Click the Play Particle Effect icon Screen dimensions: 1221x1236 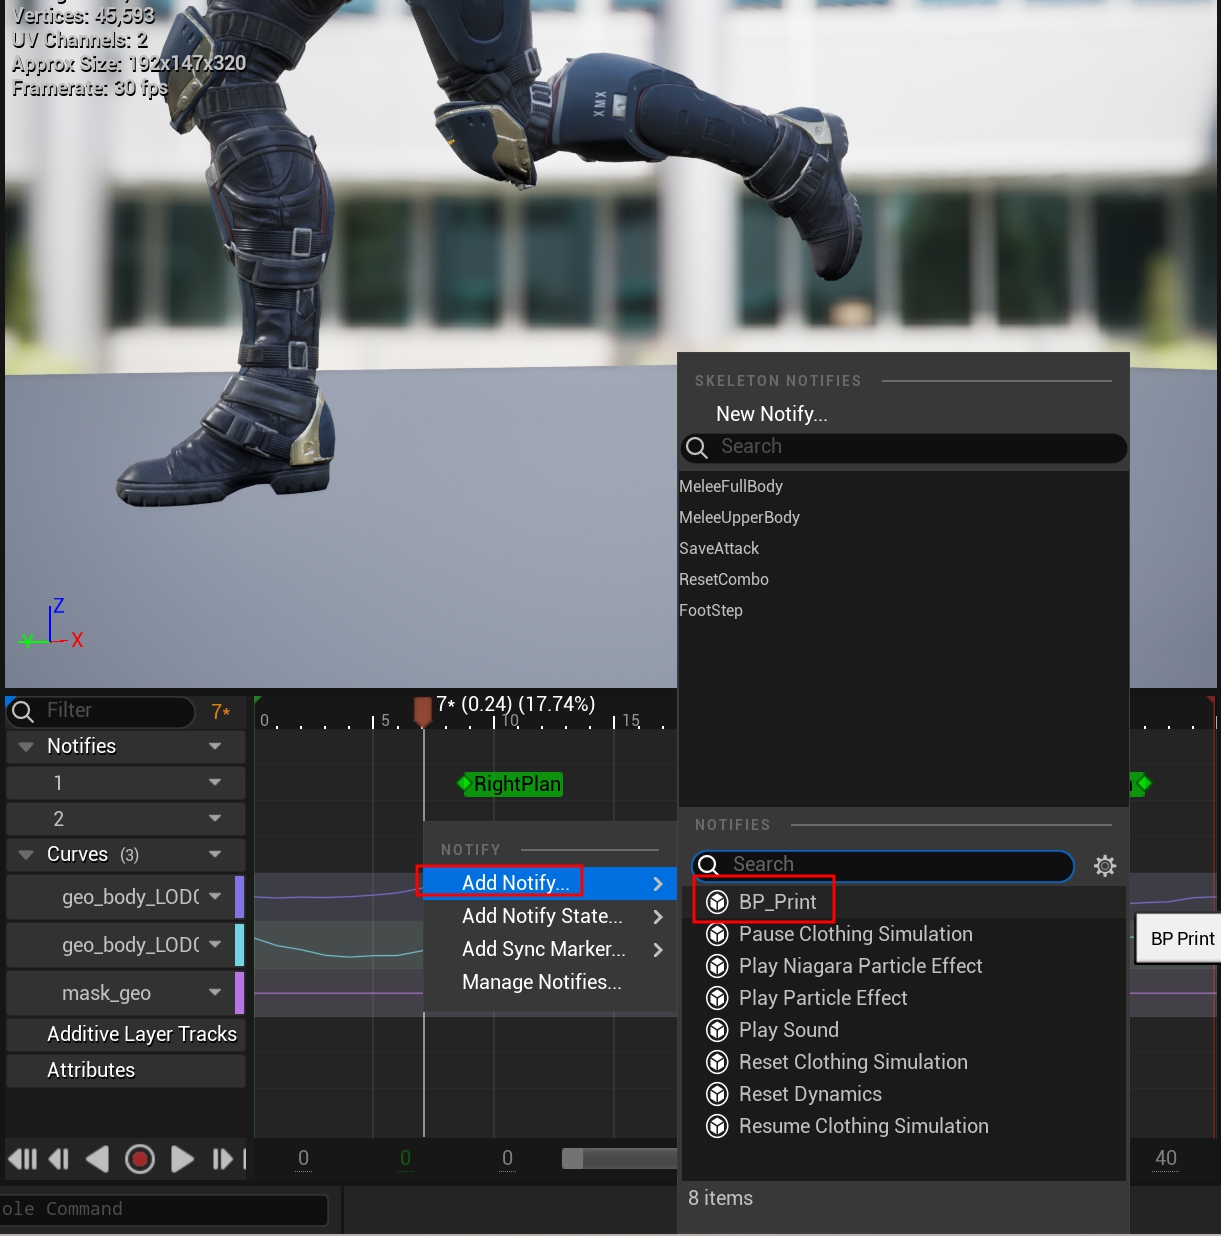coord(717,998)
